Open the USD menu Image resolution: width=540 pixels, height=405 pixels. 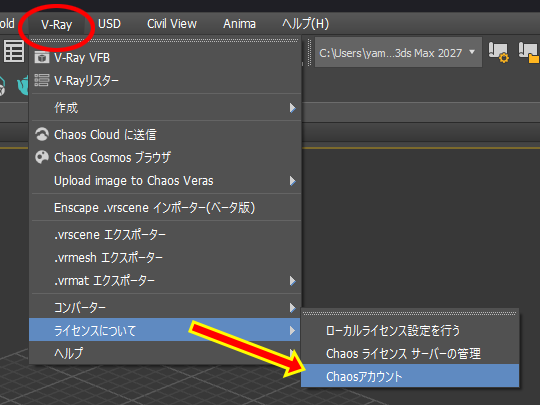(x=109, y=24)
